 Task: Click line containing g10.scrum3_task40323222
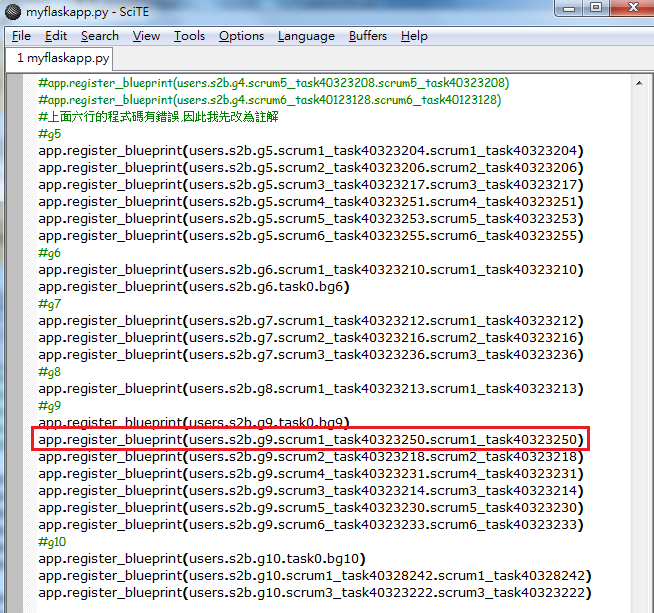(315, 593)
